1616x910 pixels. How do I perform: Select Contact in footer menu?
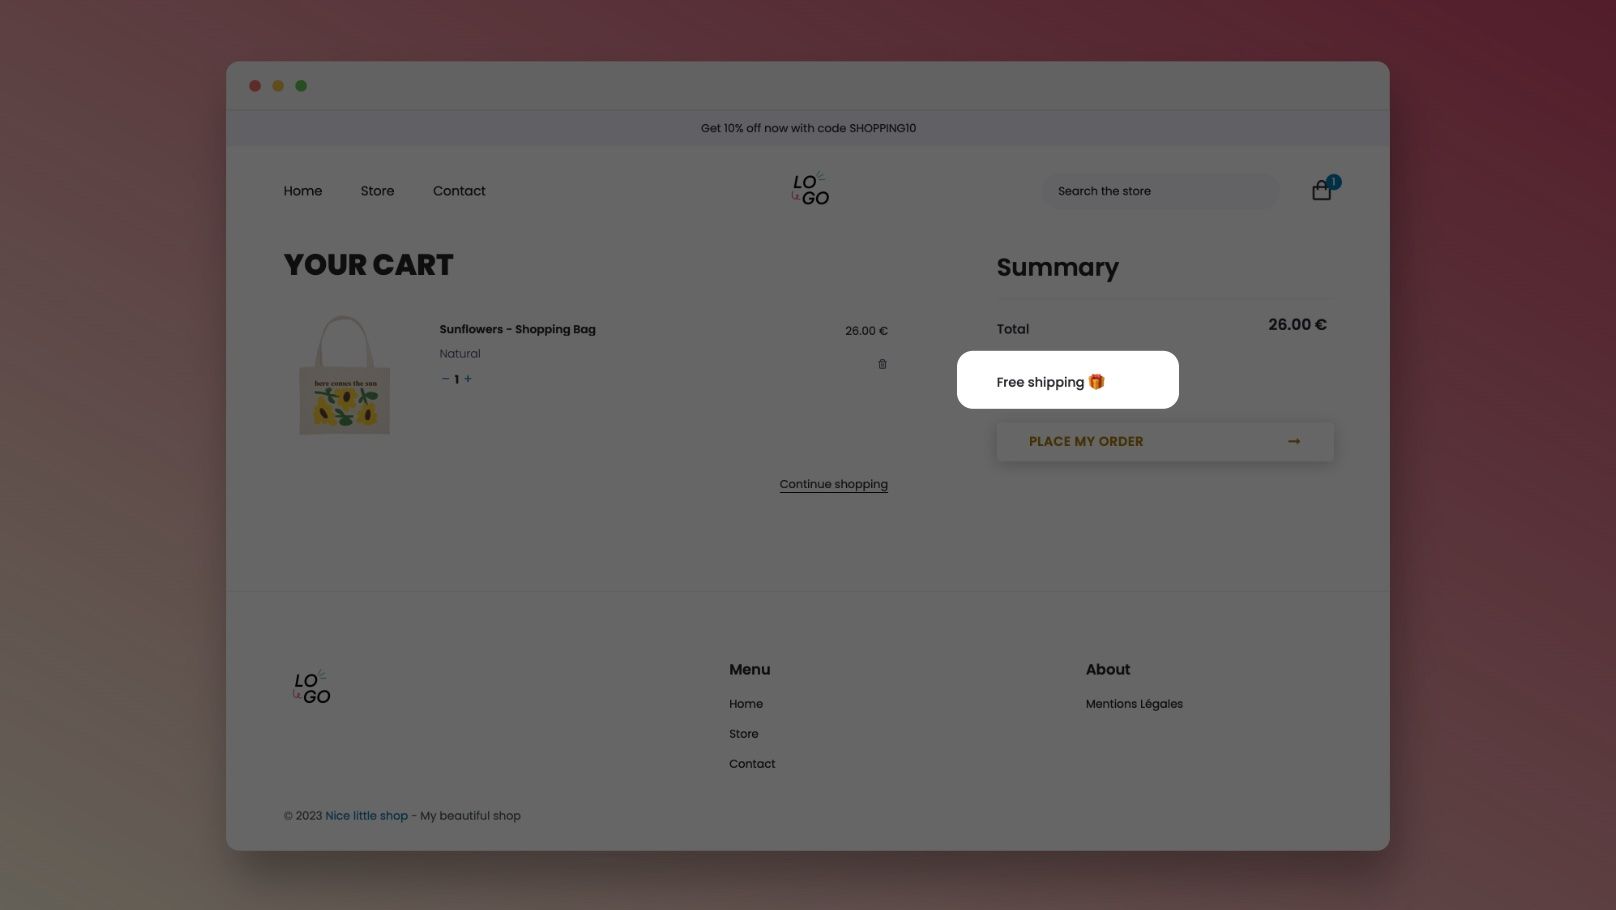coord(752,764)
